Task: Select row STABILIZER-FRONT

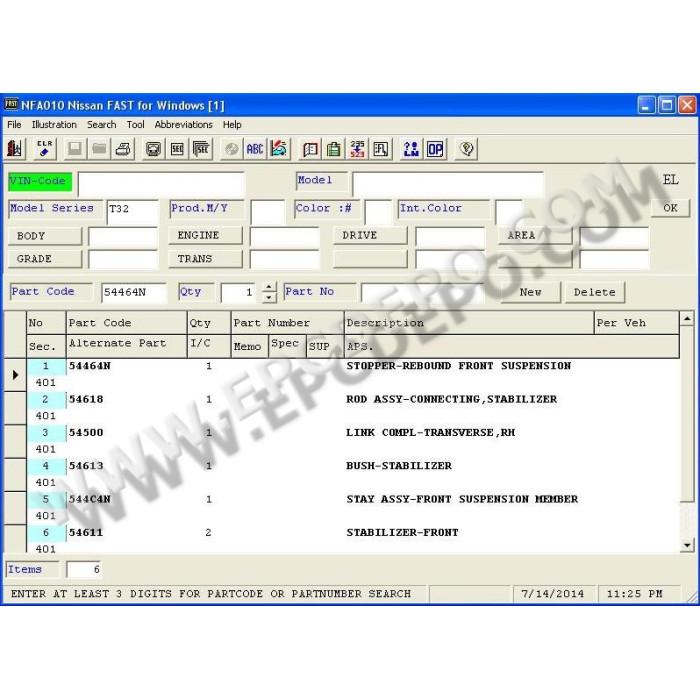Action: pos(353,541)
